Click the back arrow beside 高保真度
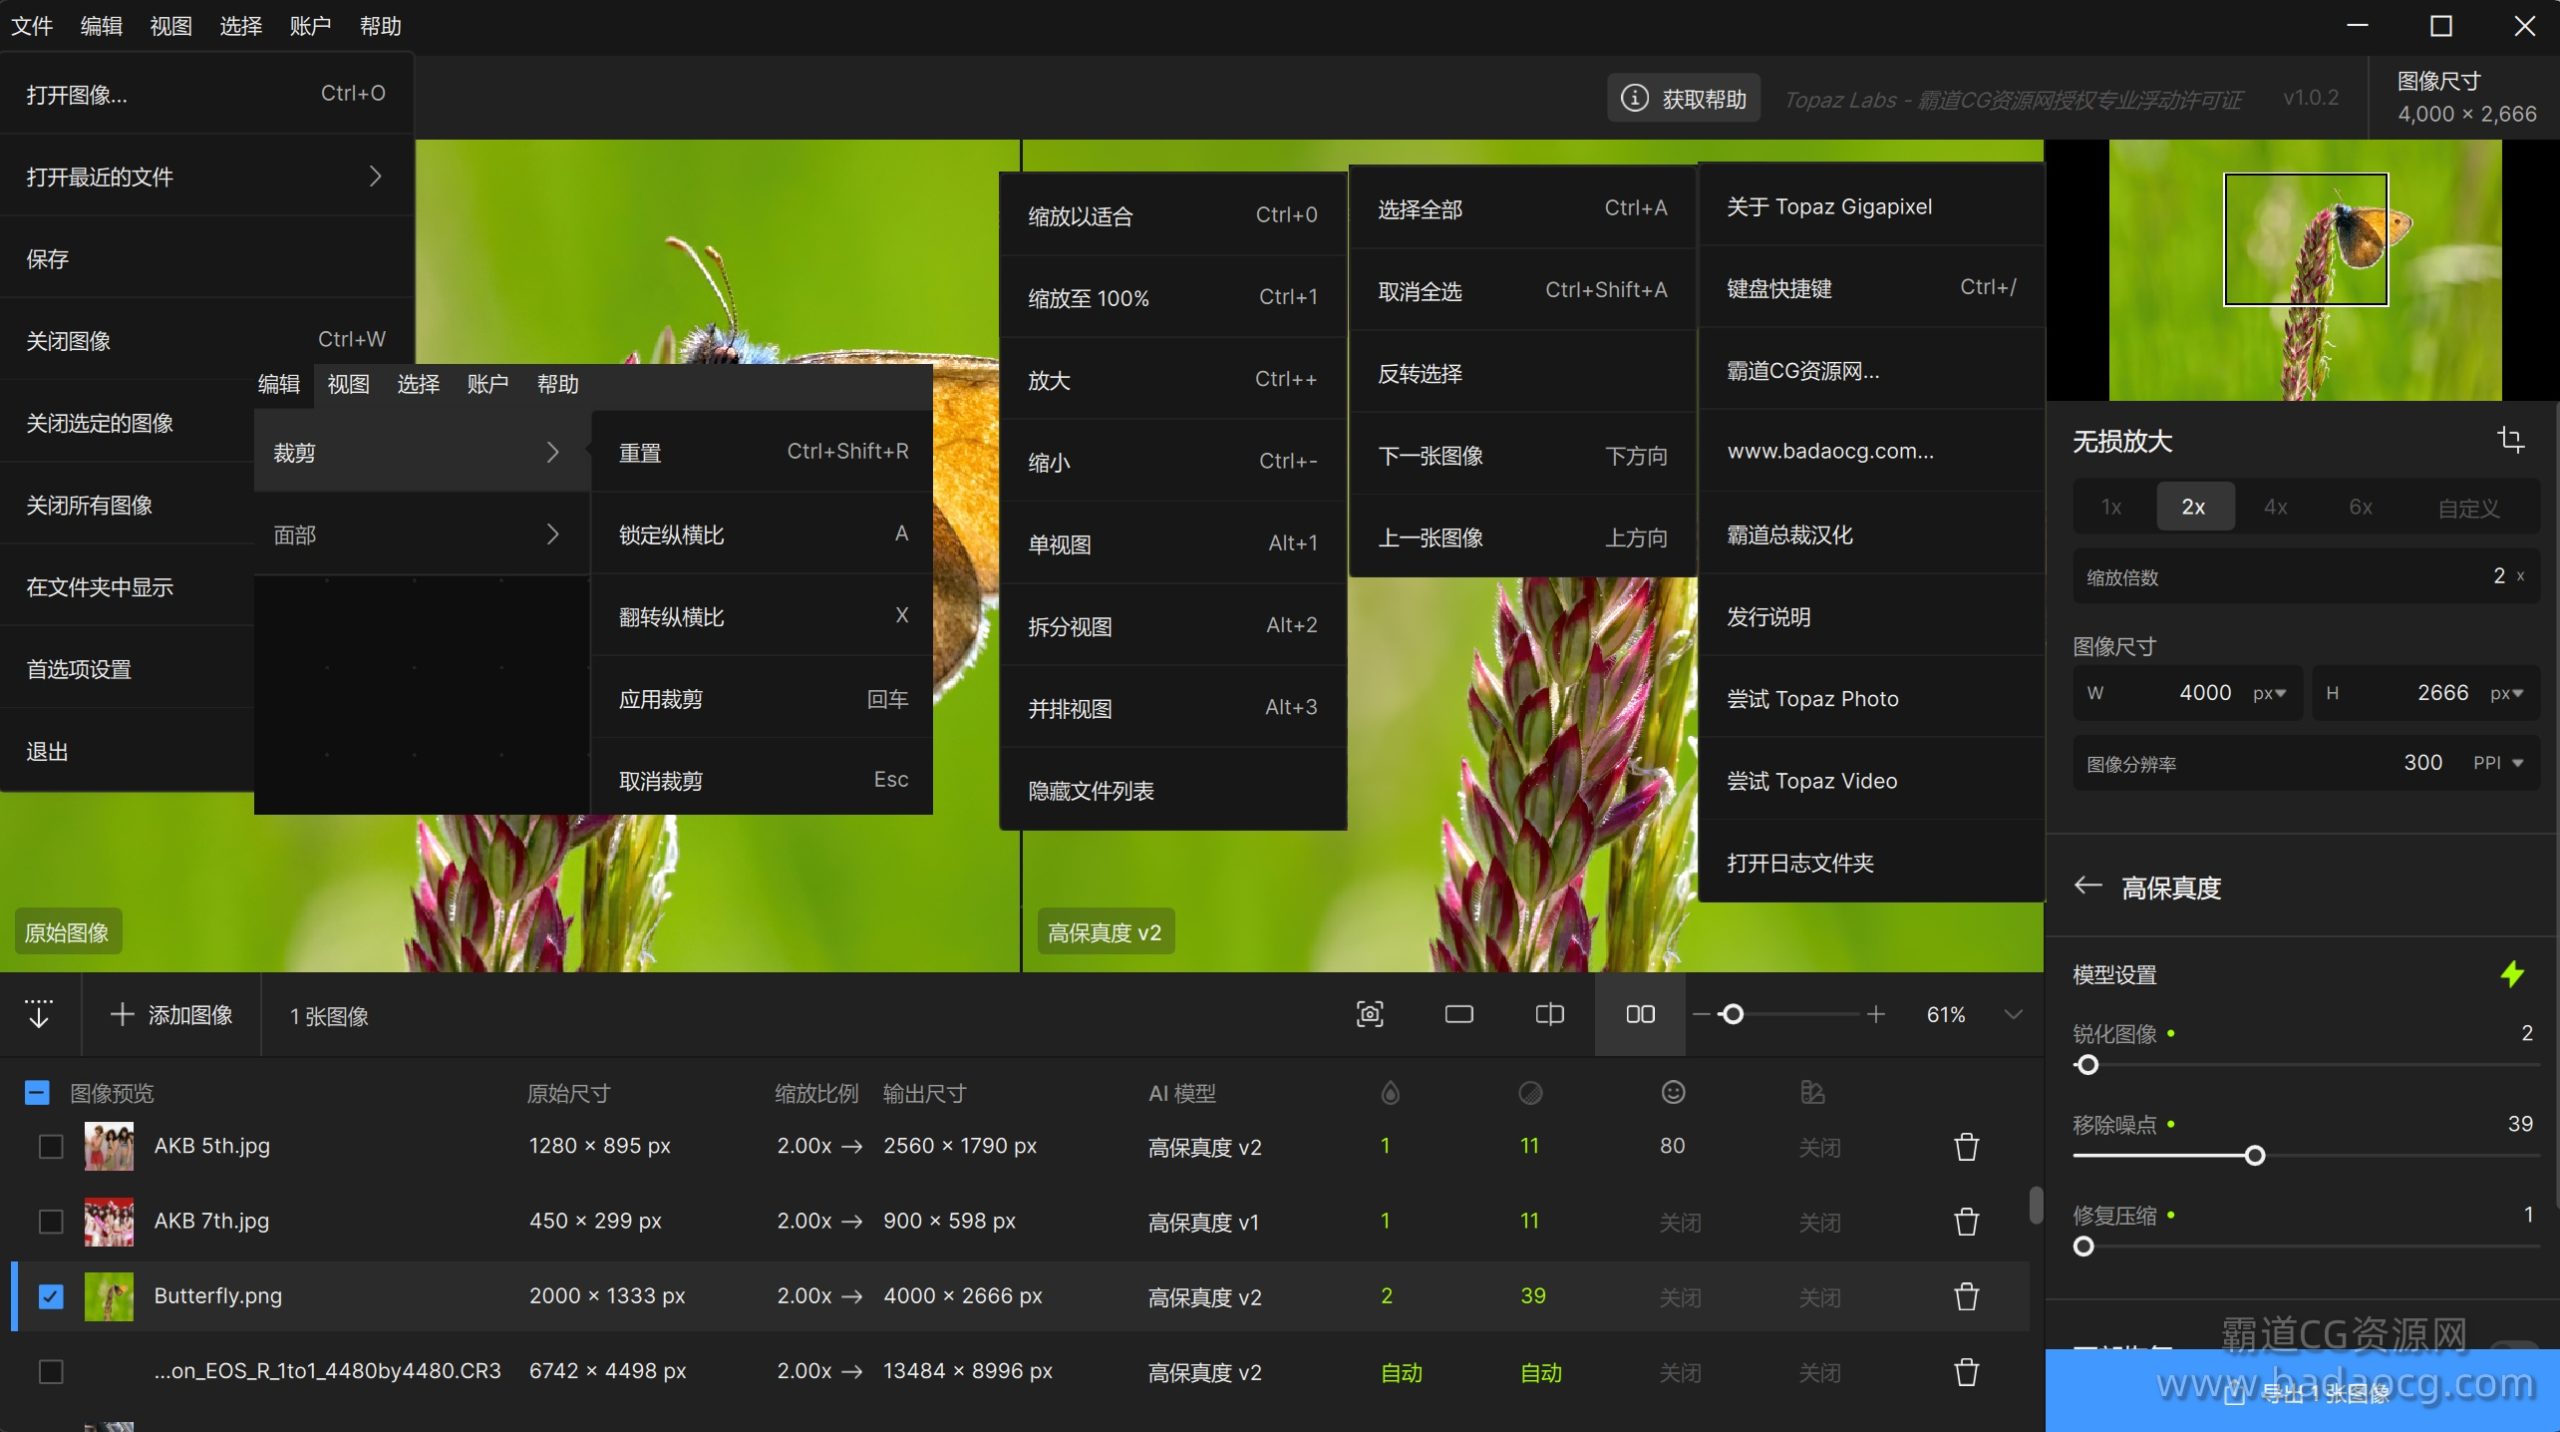 (x=2087, y=886)
